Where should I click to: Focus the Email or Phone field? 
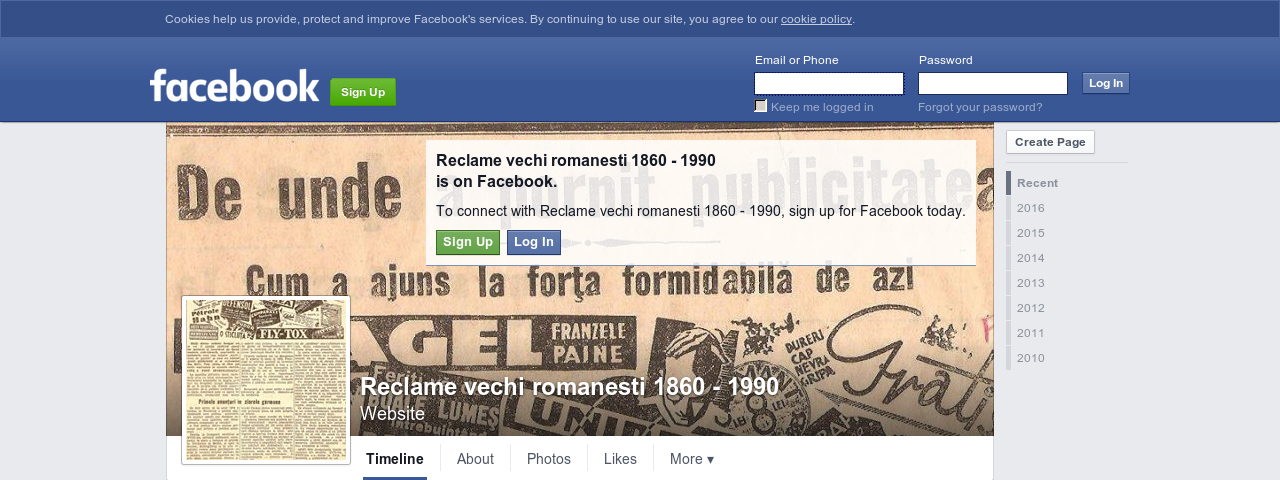(x=829, y=83)
